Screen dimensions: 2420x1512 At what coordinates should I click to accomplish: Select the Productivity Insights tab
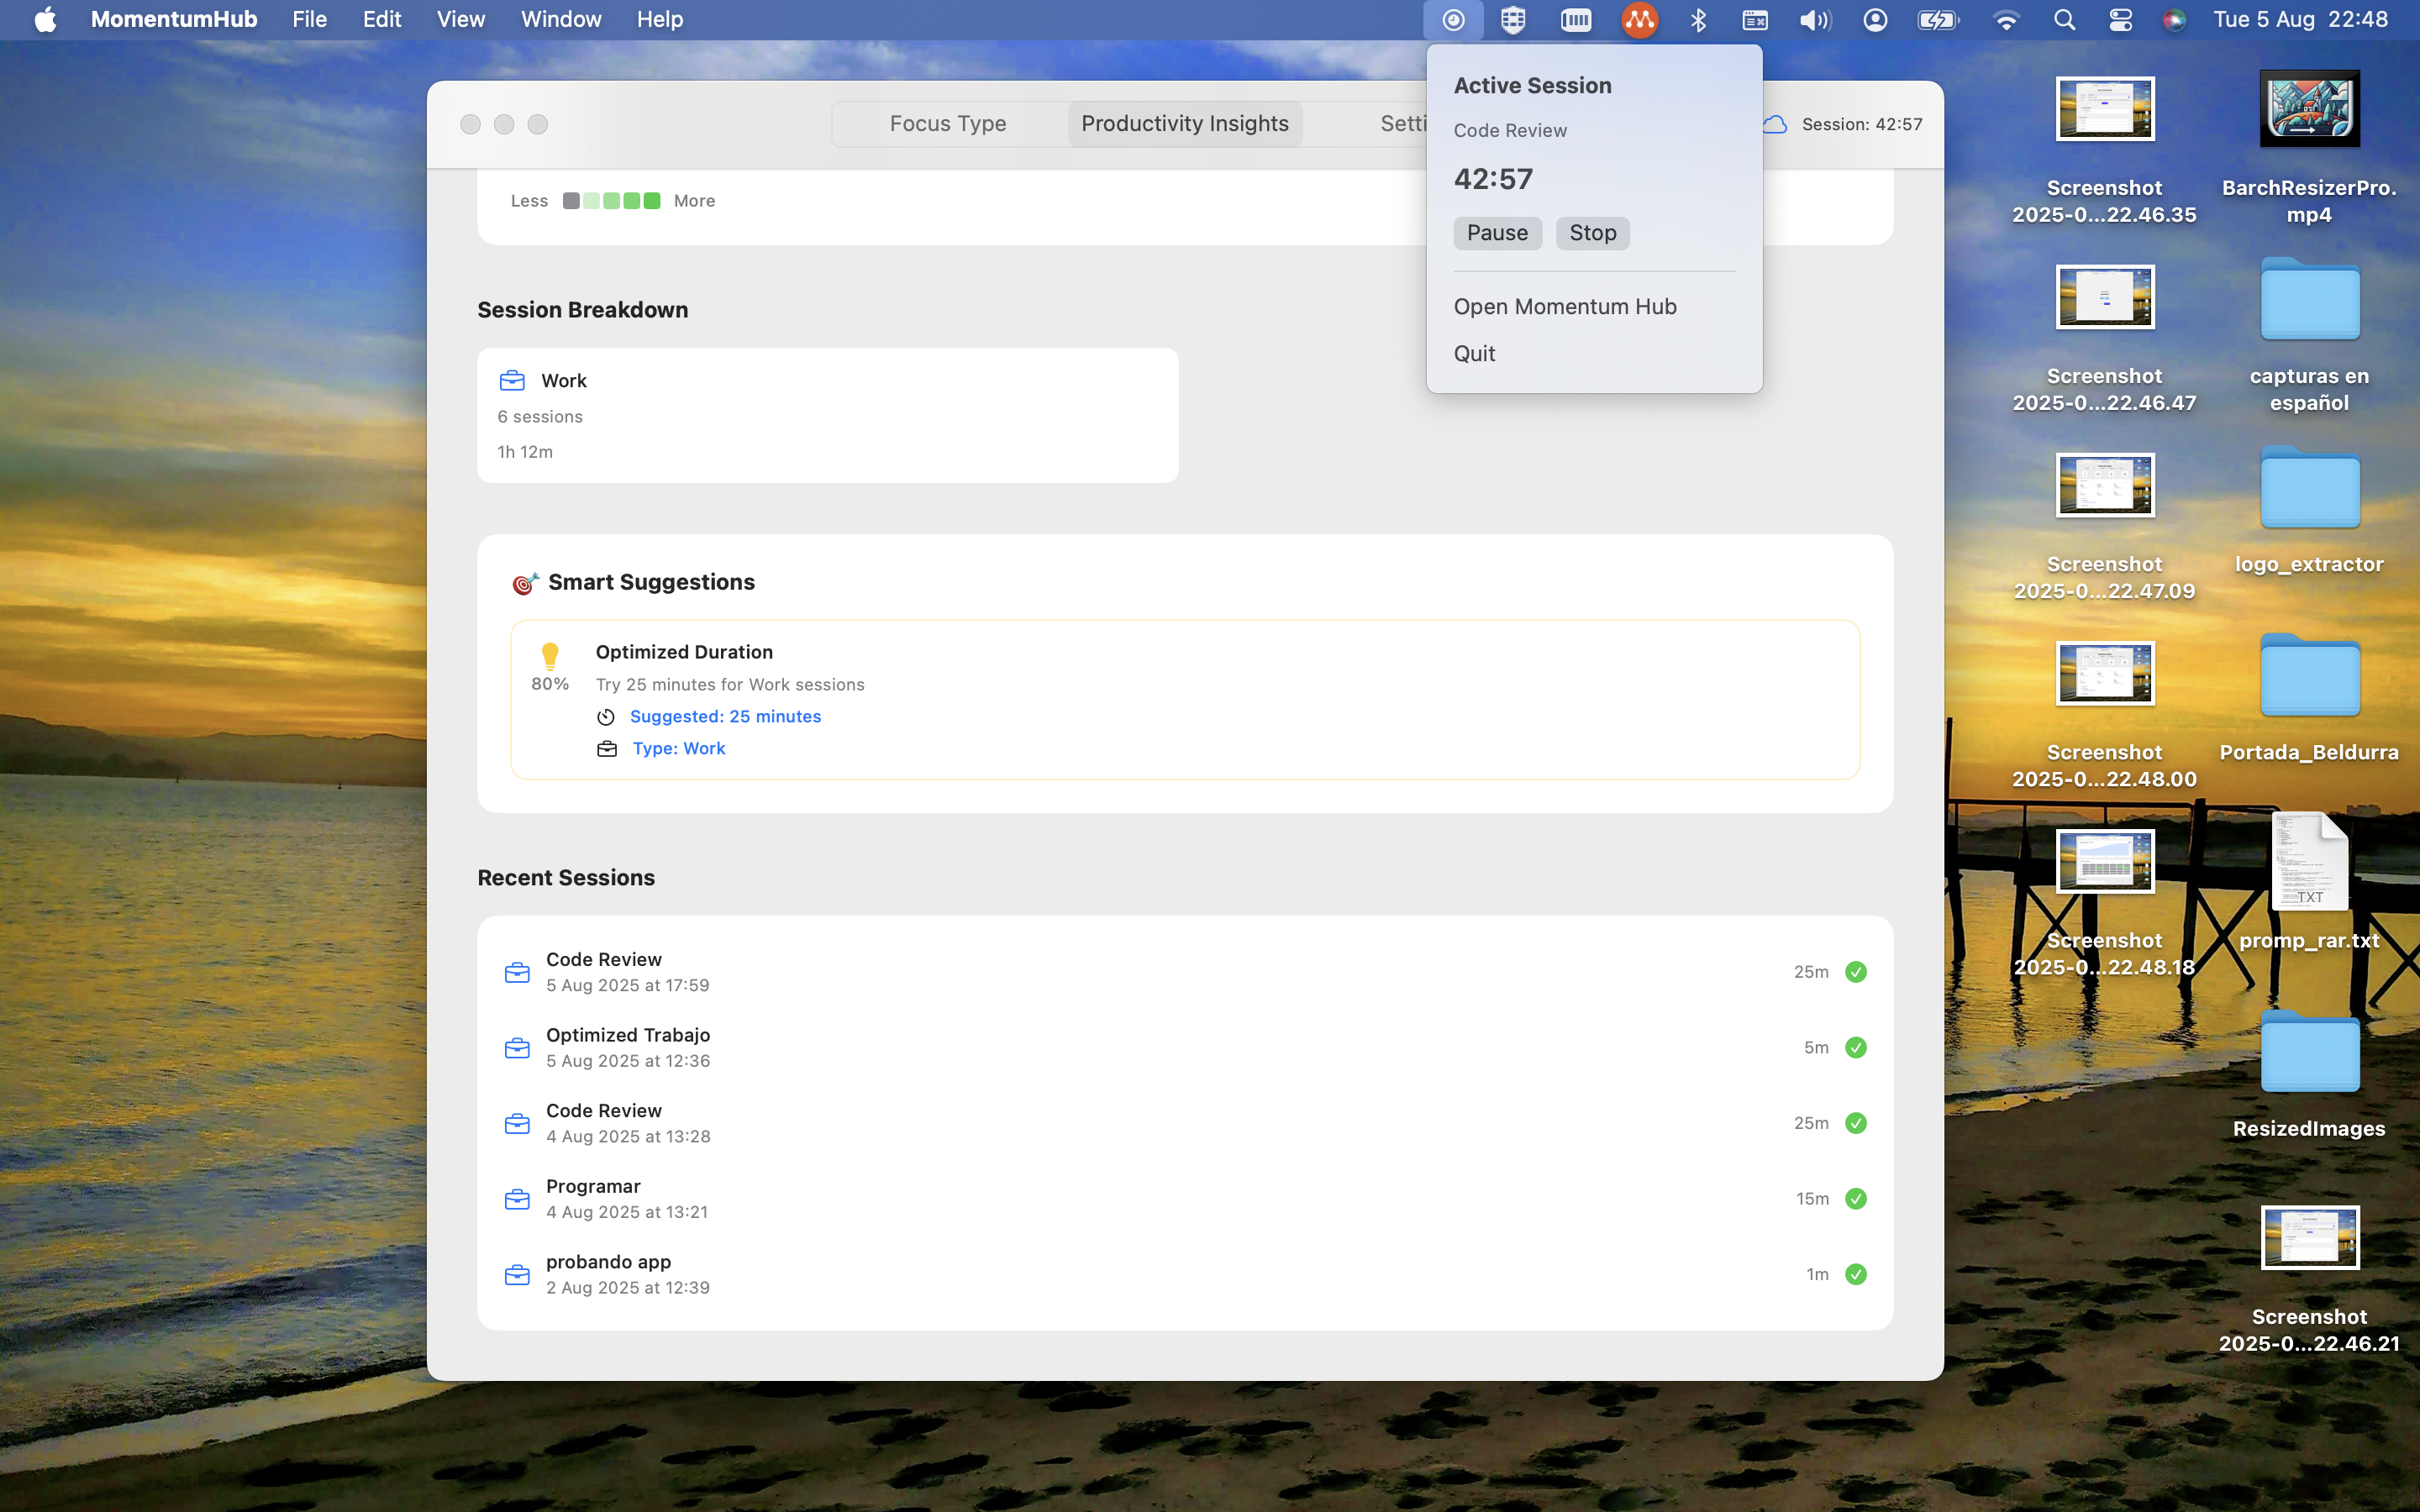[1185, 124]
